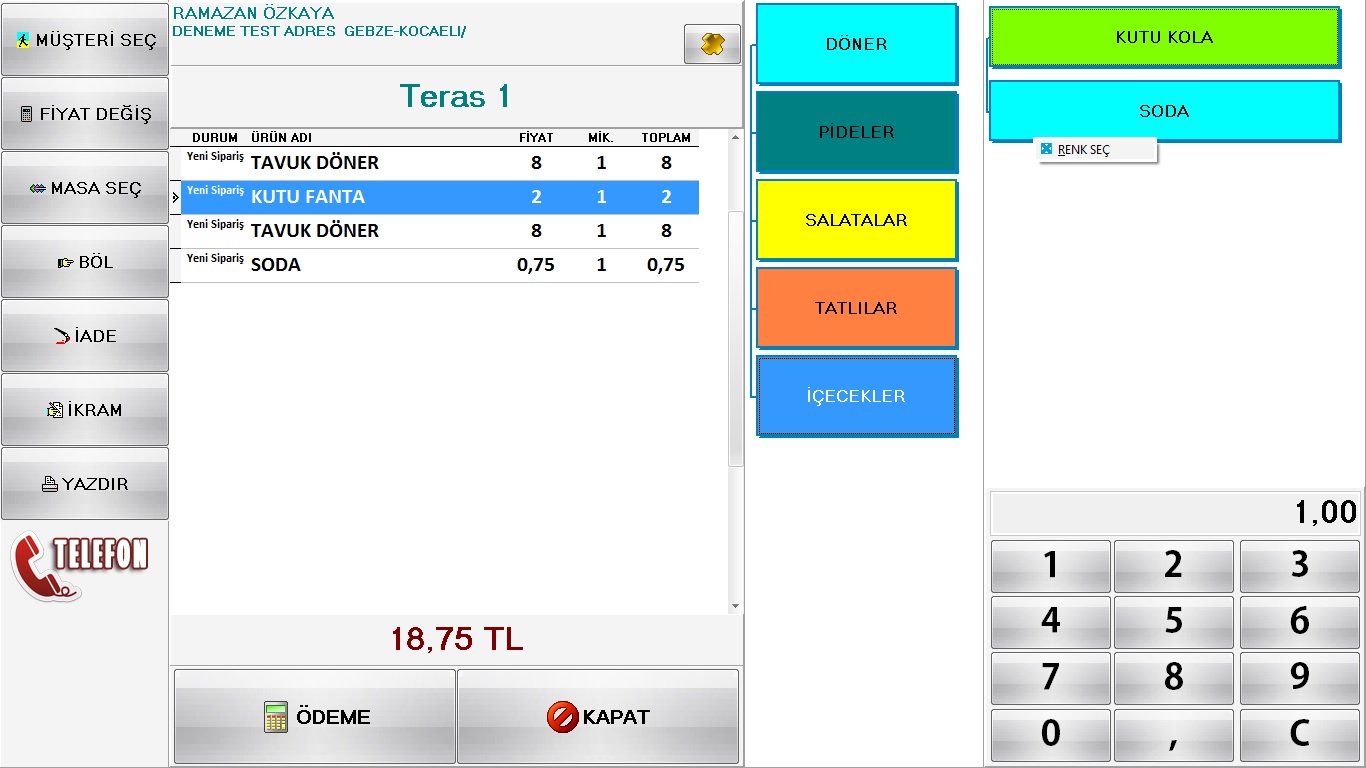Screen dimensions: 1366x768
Task: Switch to the DÖNER category
Action: pos(856,44)
